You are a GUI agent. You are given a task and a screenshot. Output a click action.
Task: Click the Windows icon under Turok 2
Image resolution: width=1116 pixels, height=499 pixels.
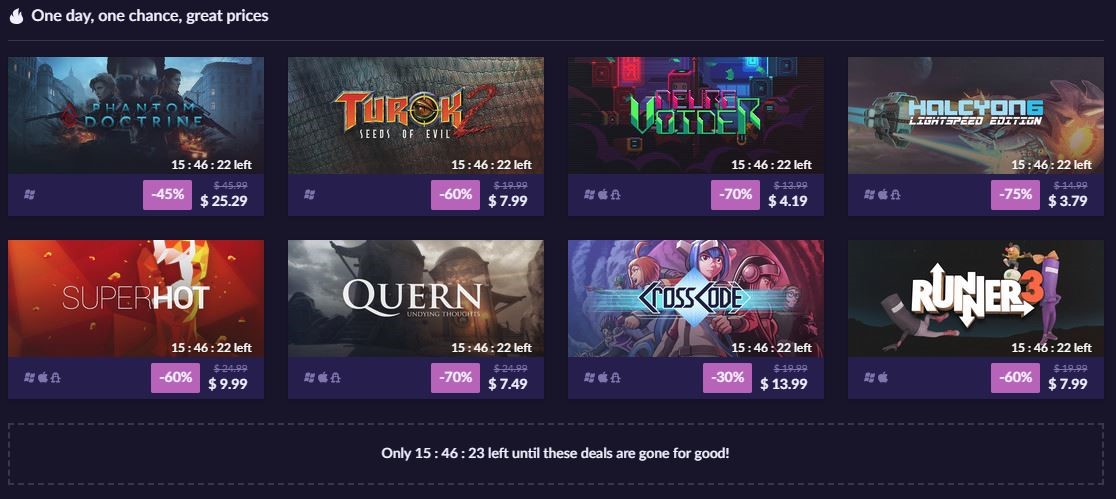click(310, 194)
